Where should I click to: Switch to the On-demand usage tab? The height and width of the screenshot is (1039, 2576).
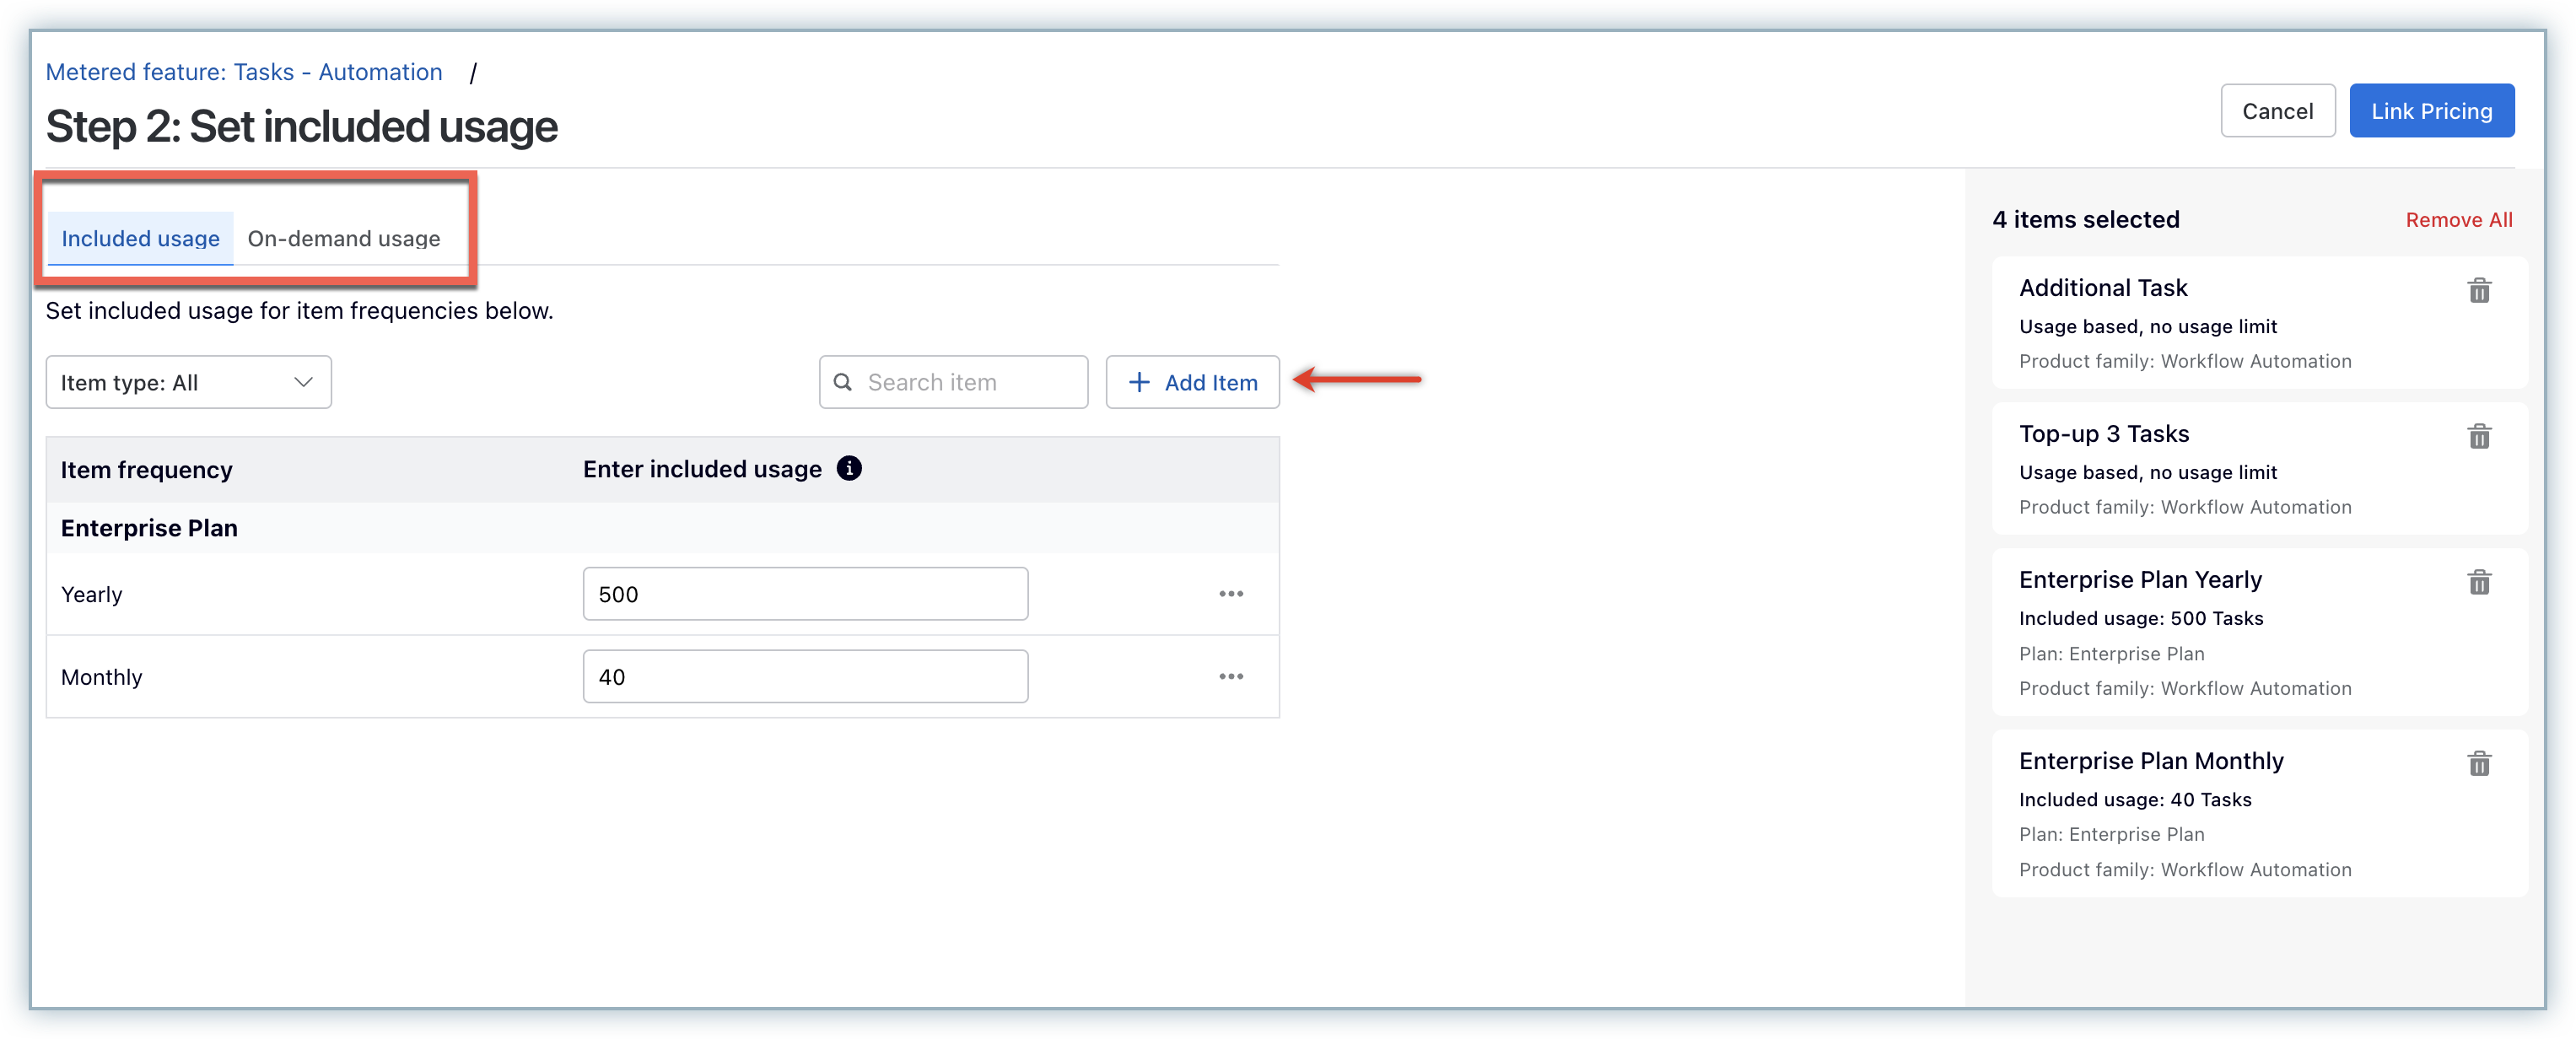(x=344, y=238)
